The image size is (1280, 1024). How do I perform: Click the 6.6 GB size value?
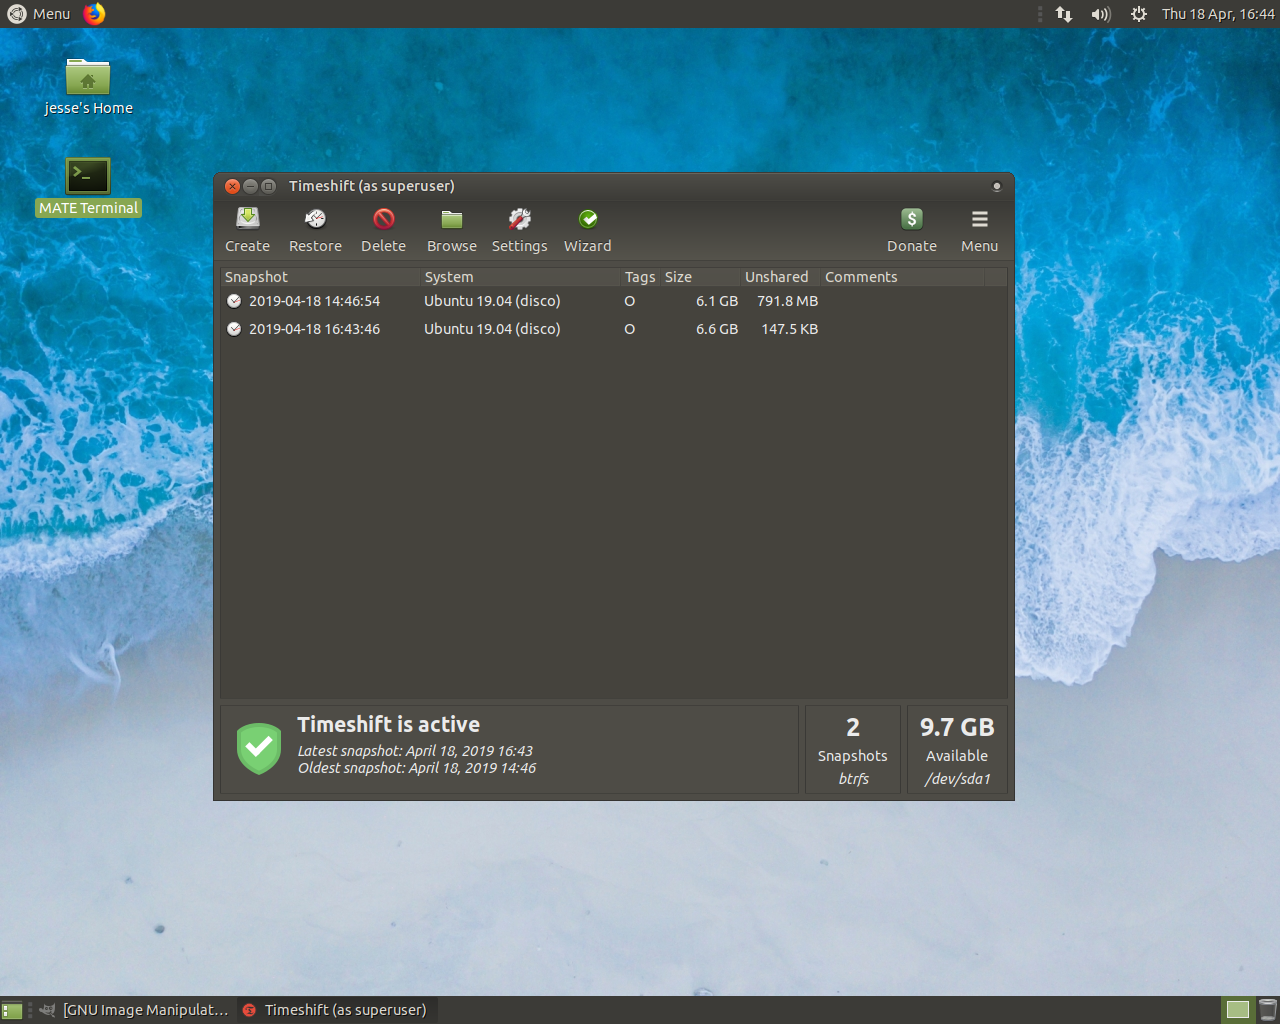pos(717,329)
